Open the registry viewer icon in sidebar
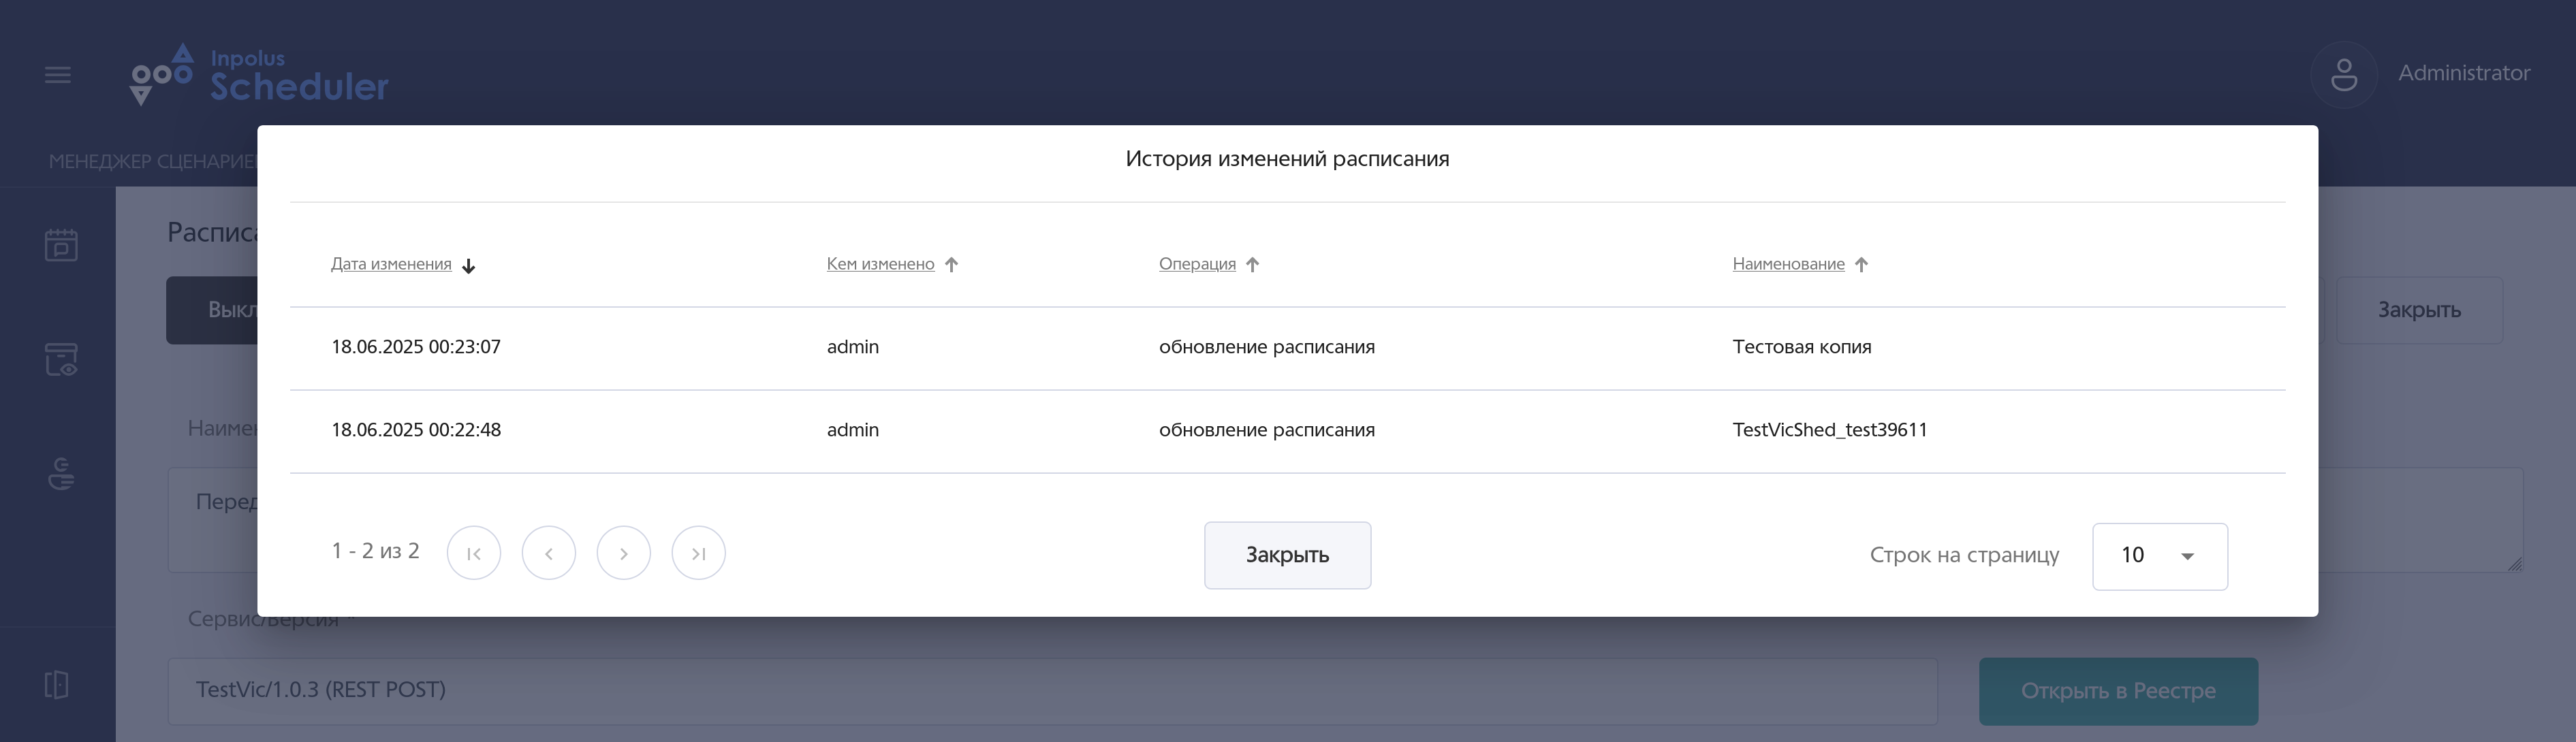Viewport: 2576px width, 742px height. pyautogui.click(x=62, y=358)
